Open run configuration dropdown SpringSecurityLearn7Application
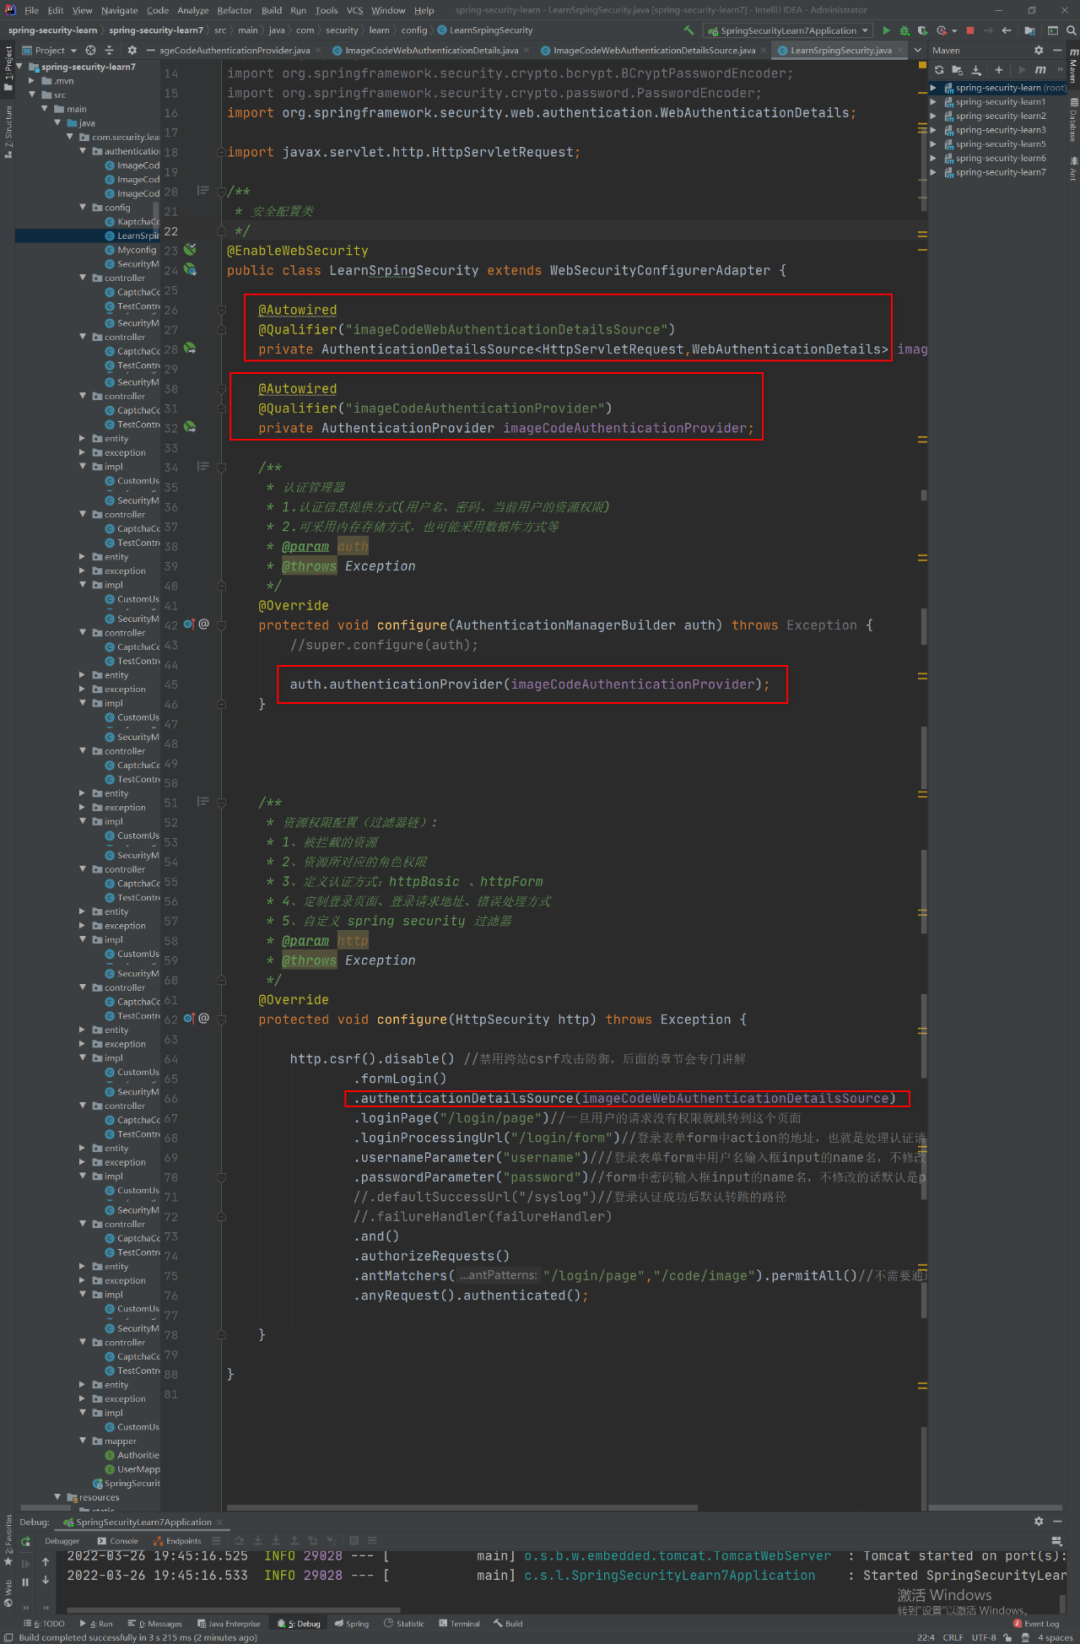 coord(788,30)
